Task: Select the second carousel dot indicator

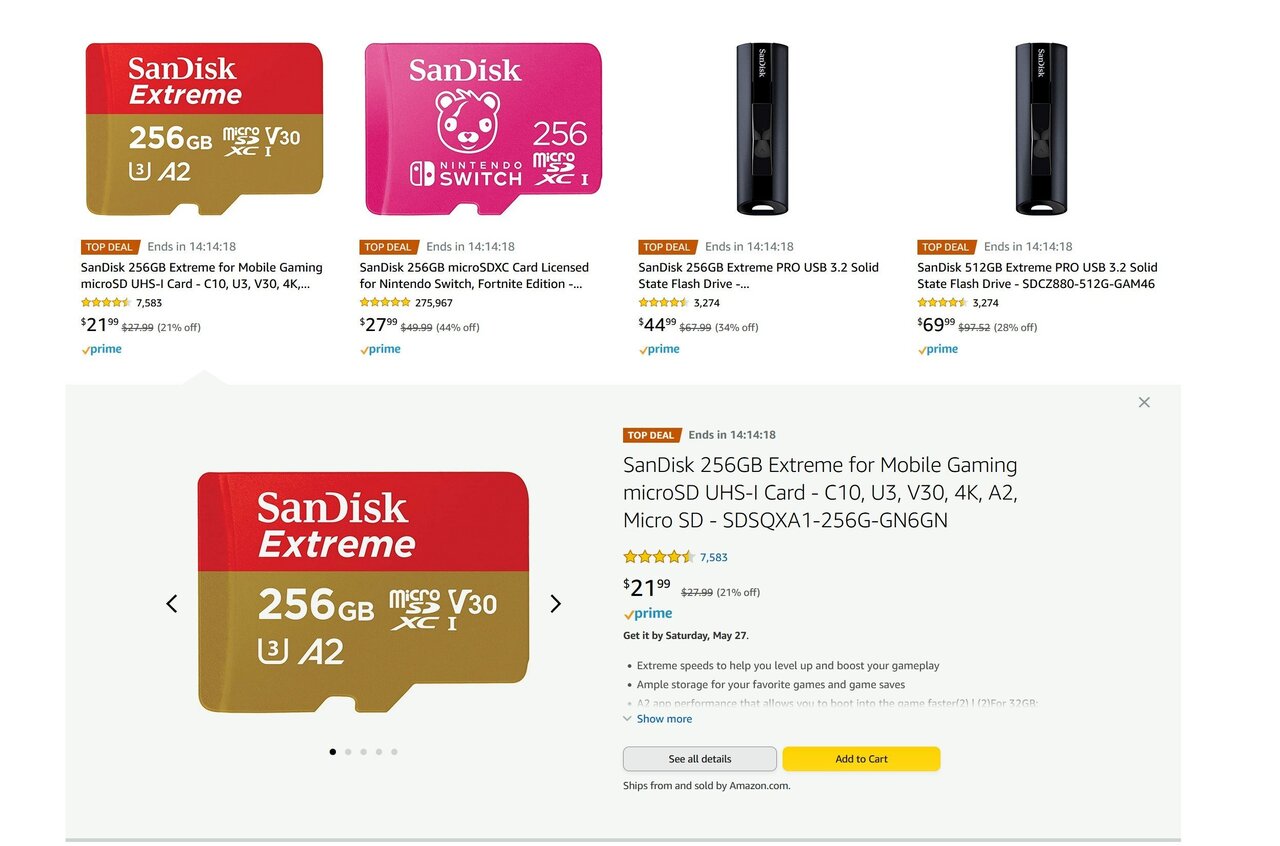Action: [x=348, y=751]
